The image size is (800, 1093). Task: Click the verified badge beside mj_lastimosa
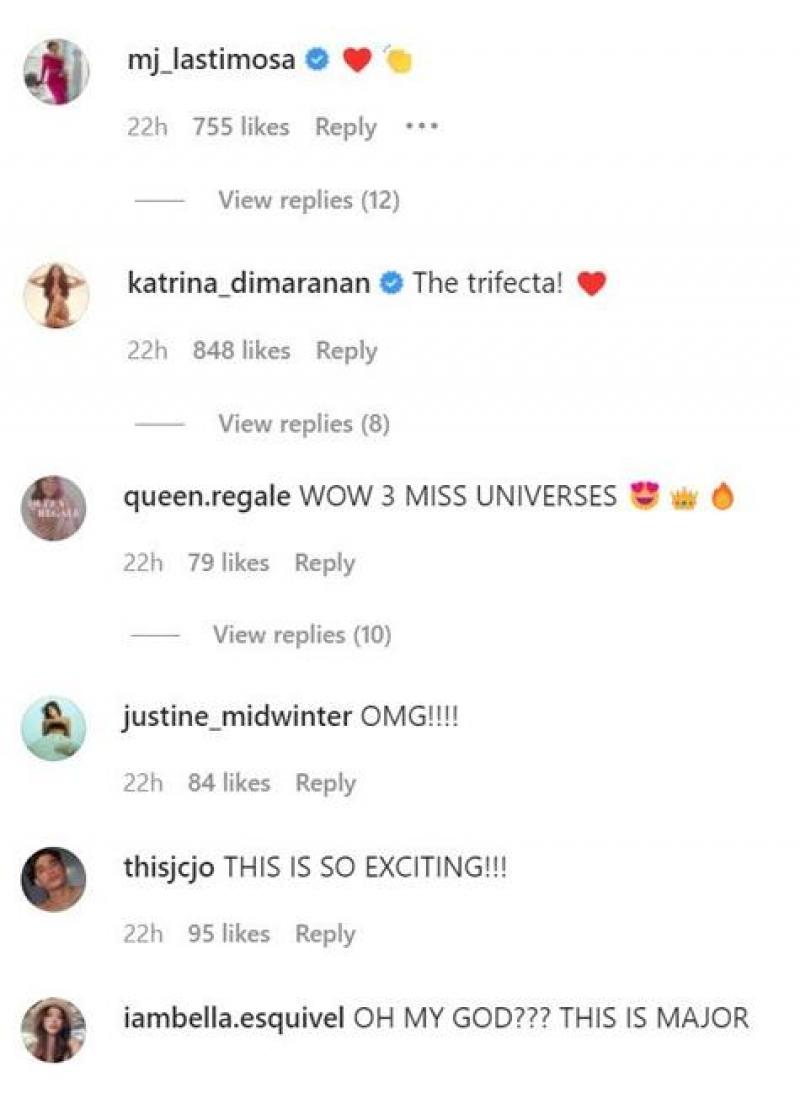[318, 60]
